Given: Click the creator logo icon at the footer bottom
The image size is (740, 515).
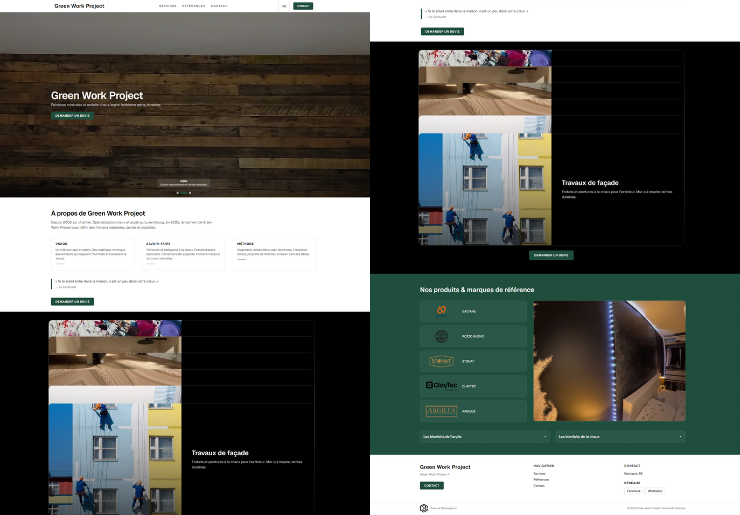Looking at the screenshot, I should click(x=424, y=508).
